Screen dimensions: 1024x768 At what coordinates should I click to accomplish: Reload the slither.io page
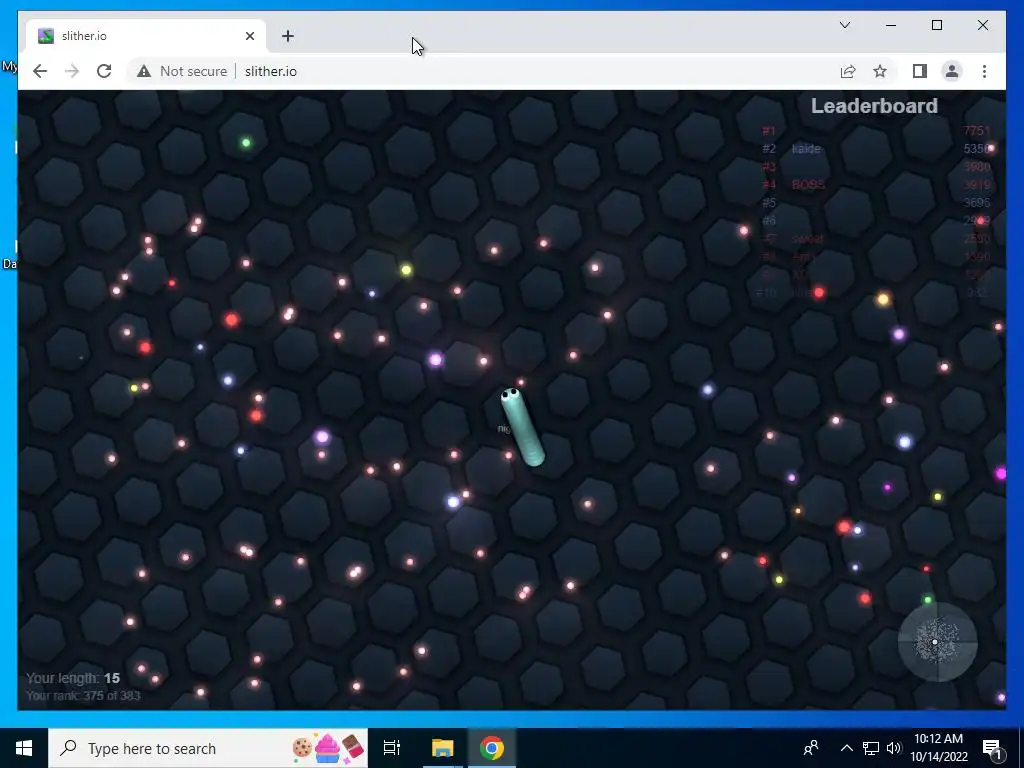104,71
